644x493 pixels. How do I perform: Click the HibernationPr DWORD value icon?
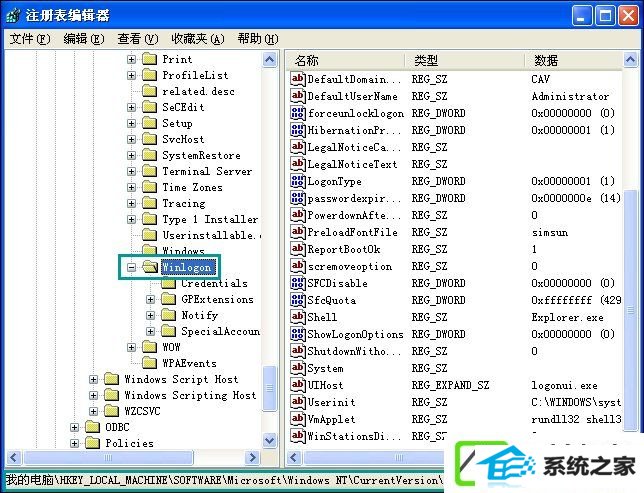[x=298, y=130]
